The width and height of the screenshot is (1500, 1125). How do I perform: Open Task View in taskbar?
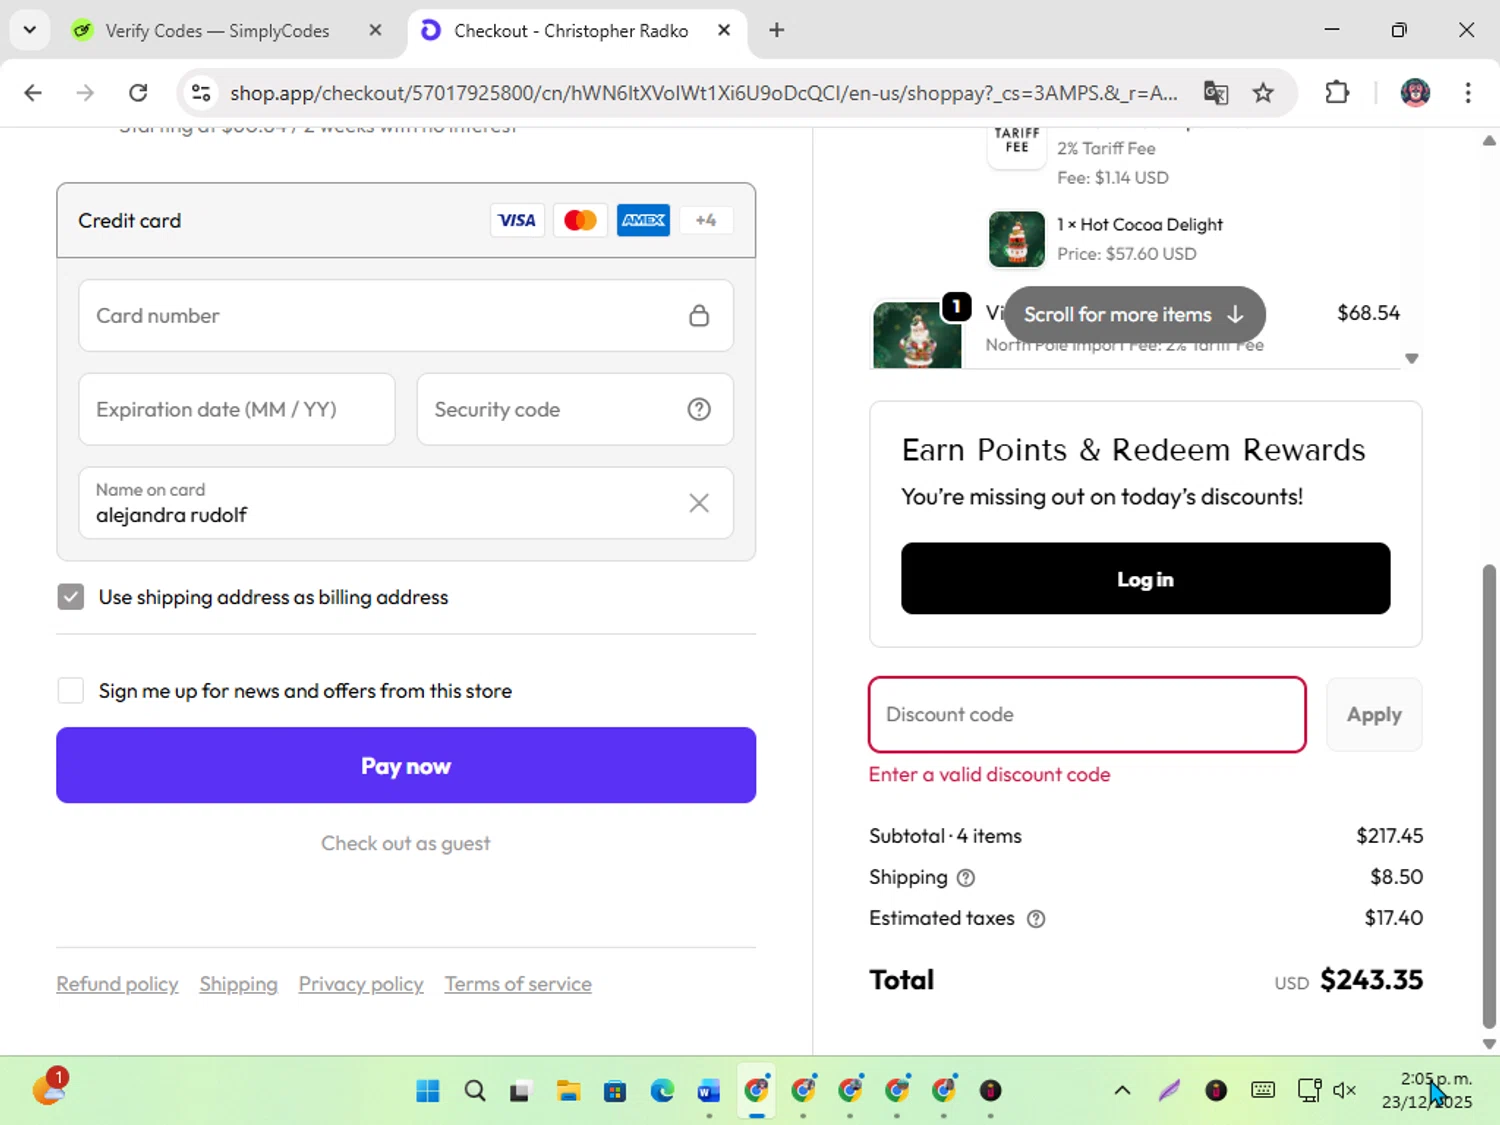[520, 1091]
